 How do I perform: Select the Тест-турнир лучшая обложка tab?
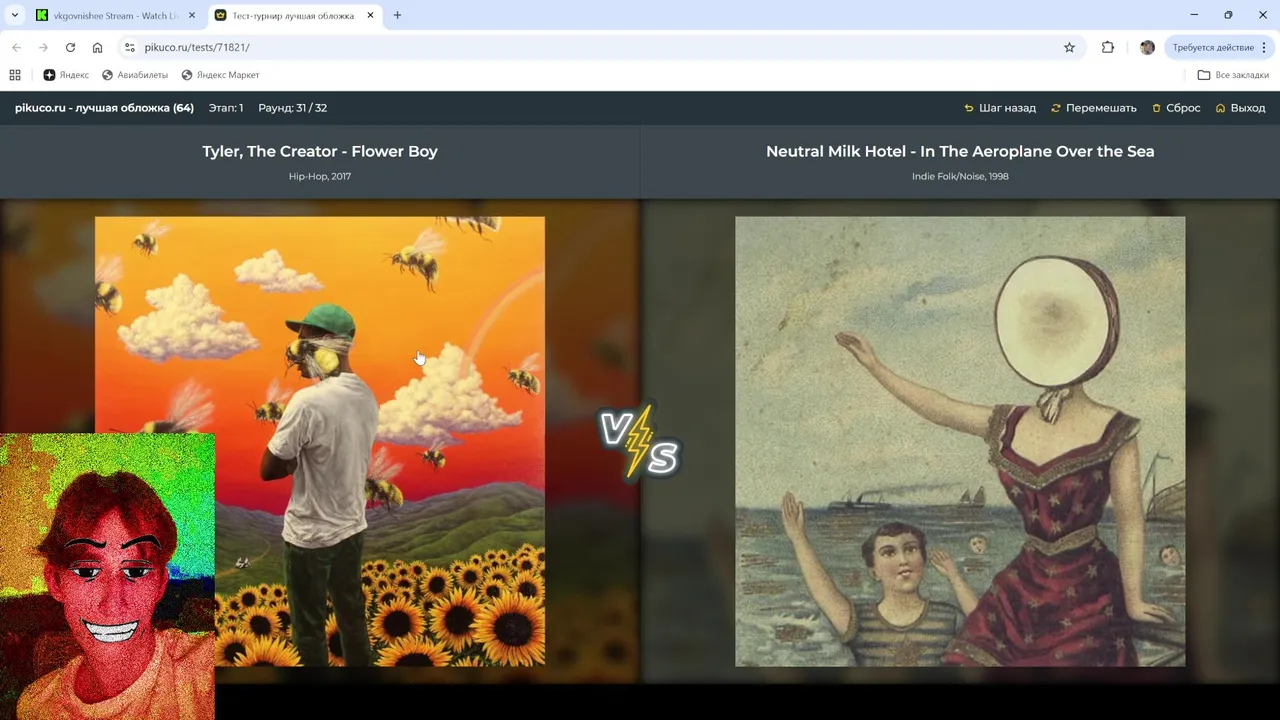click(x=295, y=15)
